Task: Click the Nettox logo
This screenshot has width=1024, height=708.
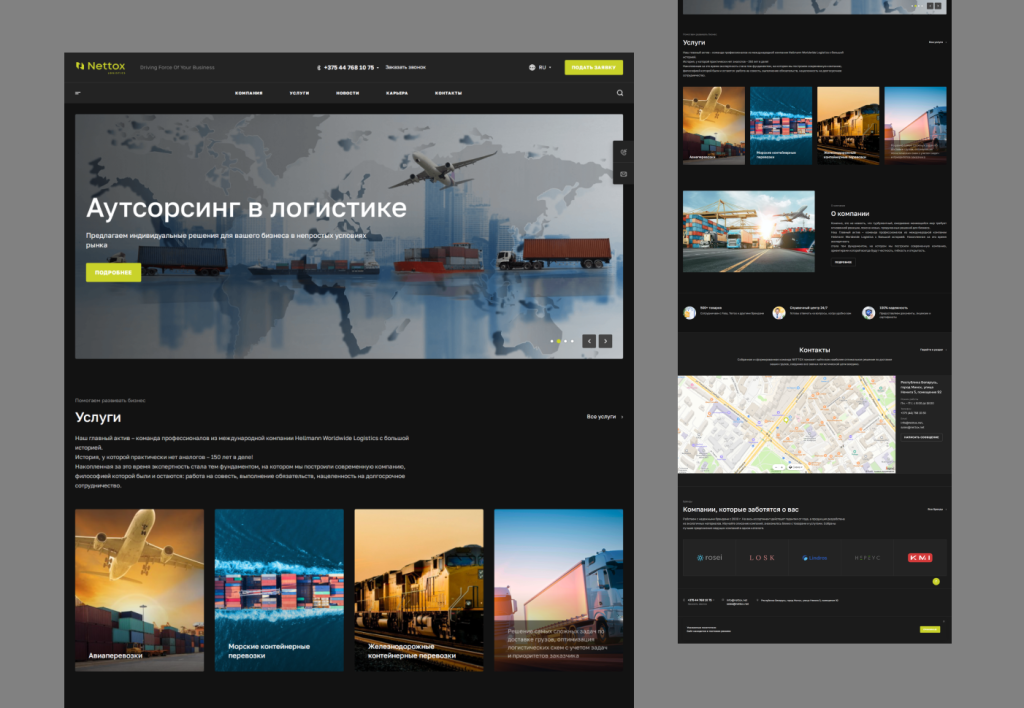Action: [101, 67]
